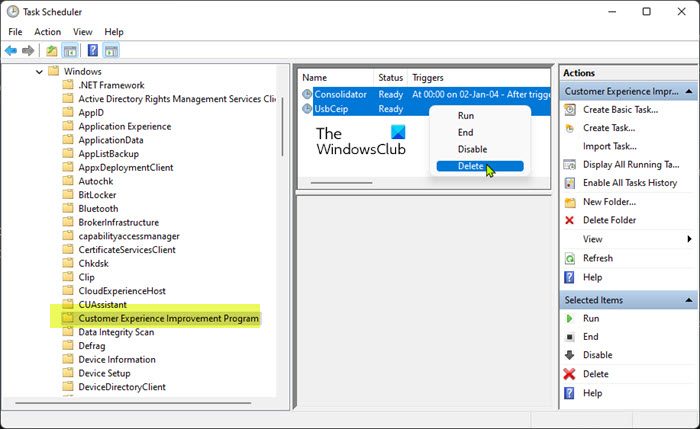Click the Import Task... action

tap(610, 146)
